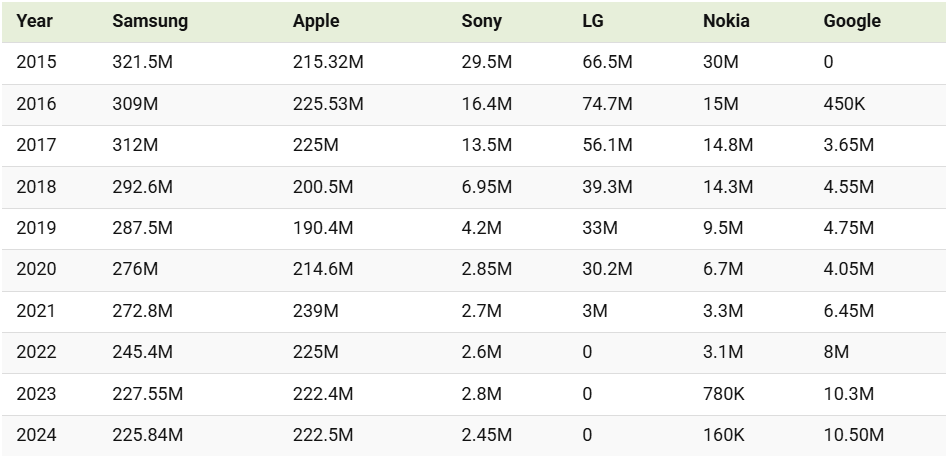
Task: Select the 2015 year cell
Action: 36,62
